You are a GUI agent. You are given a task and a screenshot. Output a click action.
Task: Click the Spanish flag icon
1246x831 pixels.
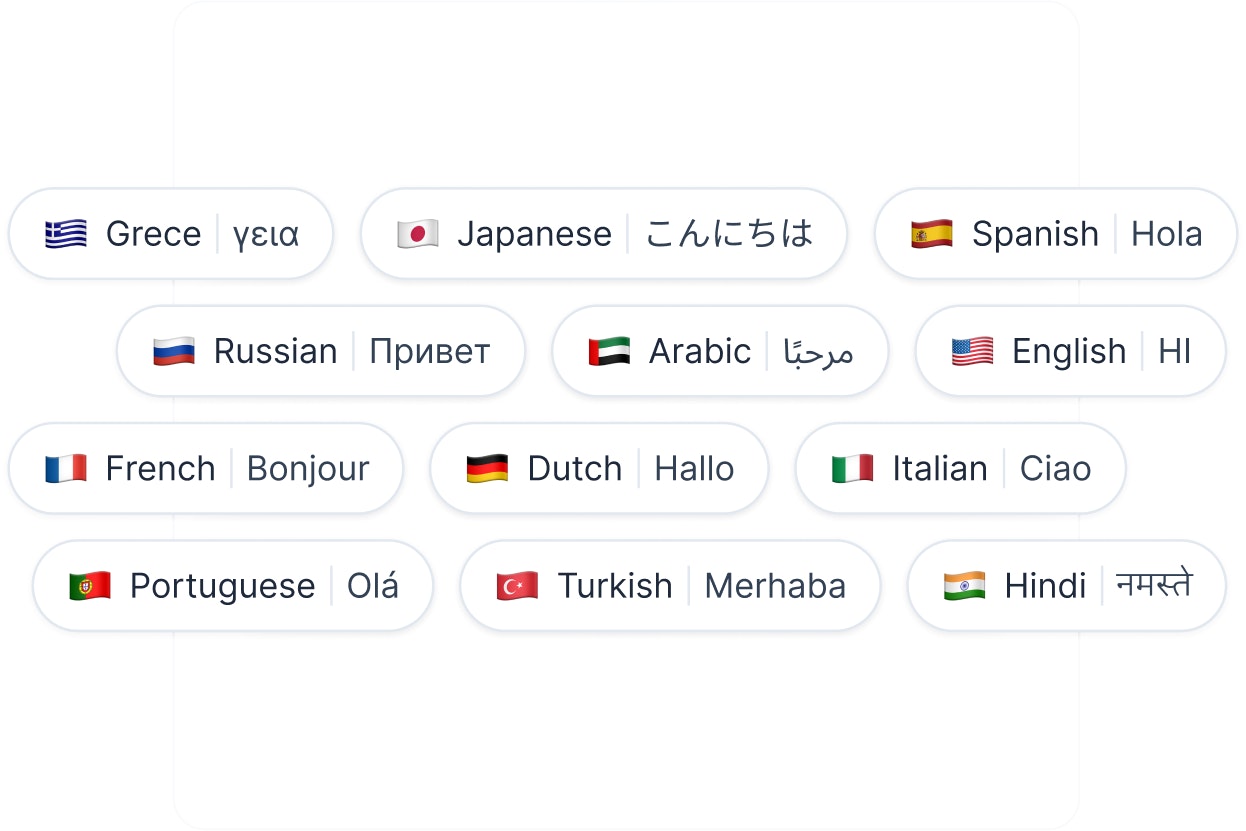point(932,234)
